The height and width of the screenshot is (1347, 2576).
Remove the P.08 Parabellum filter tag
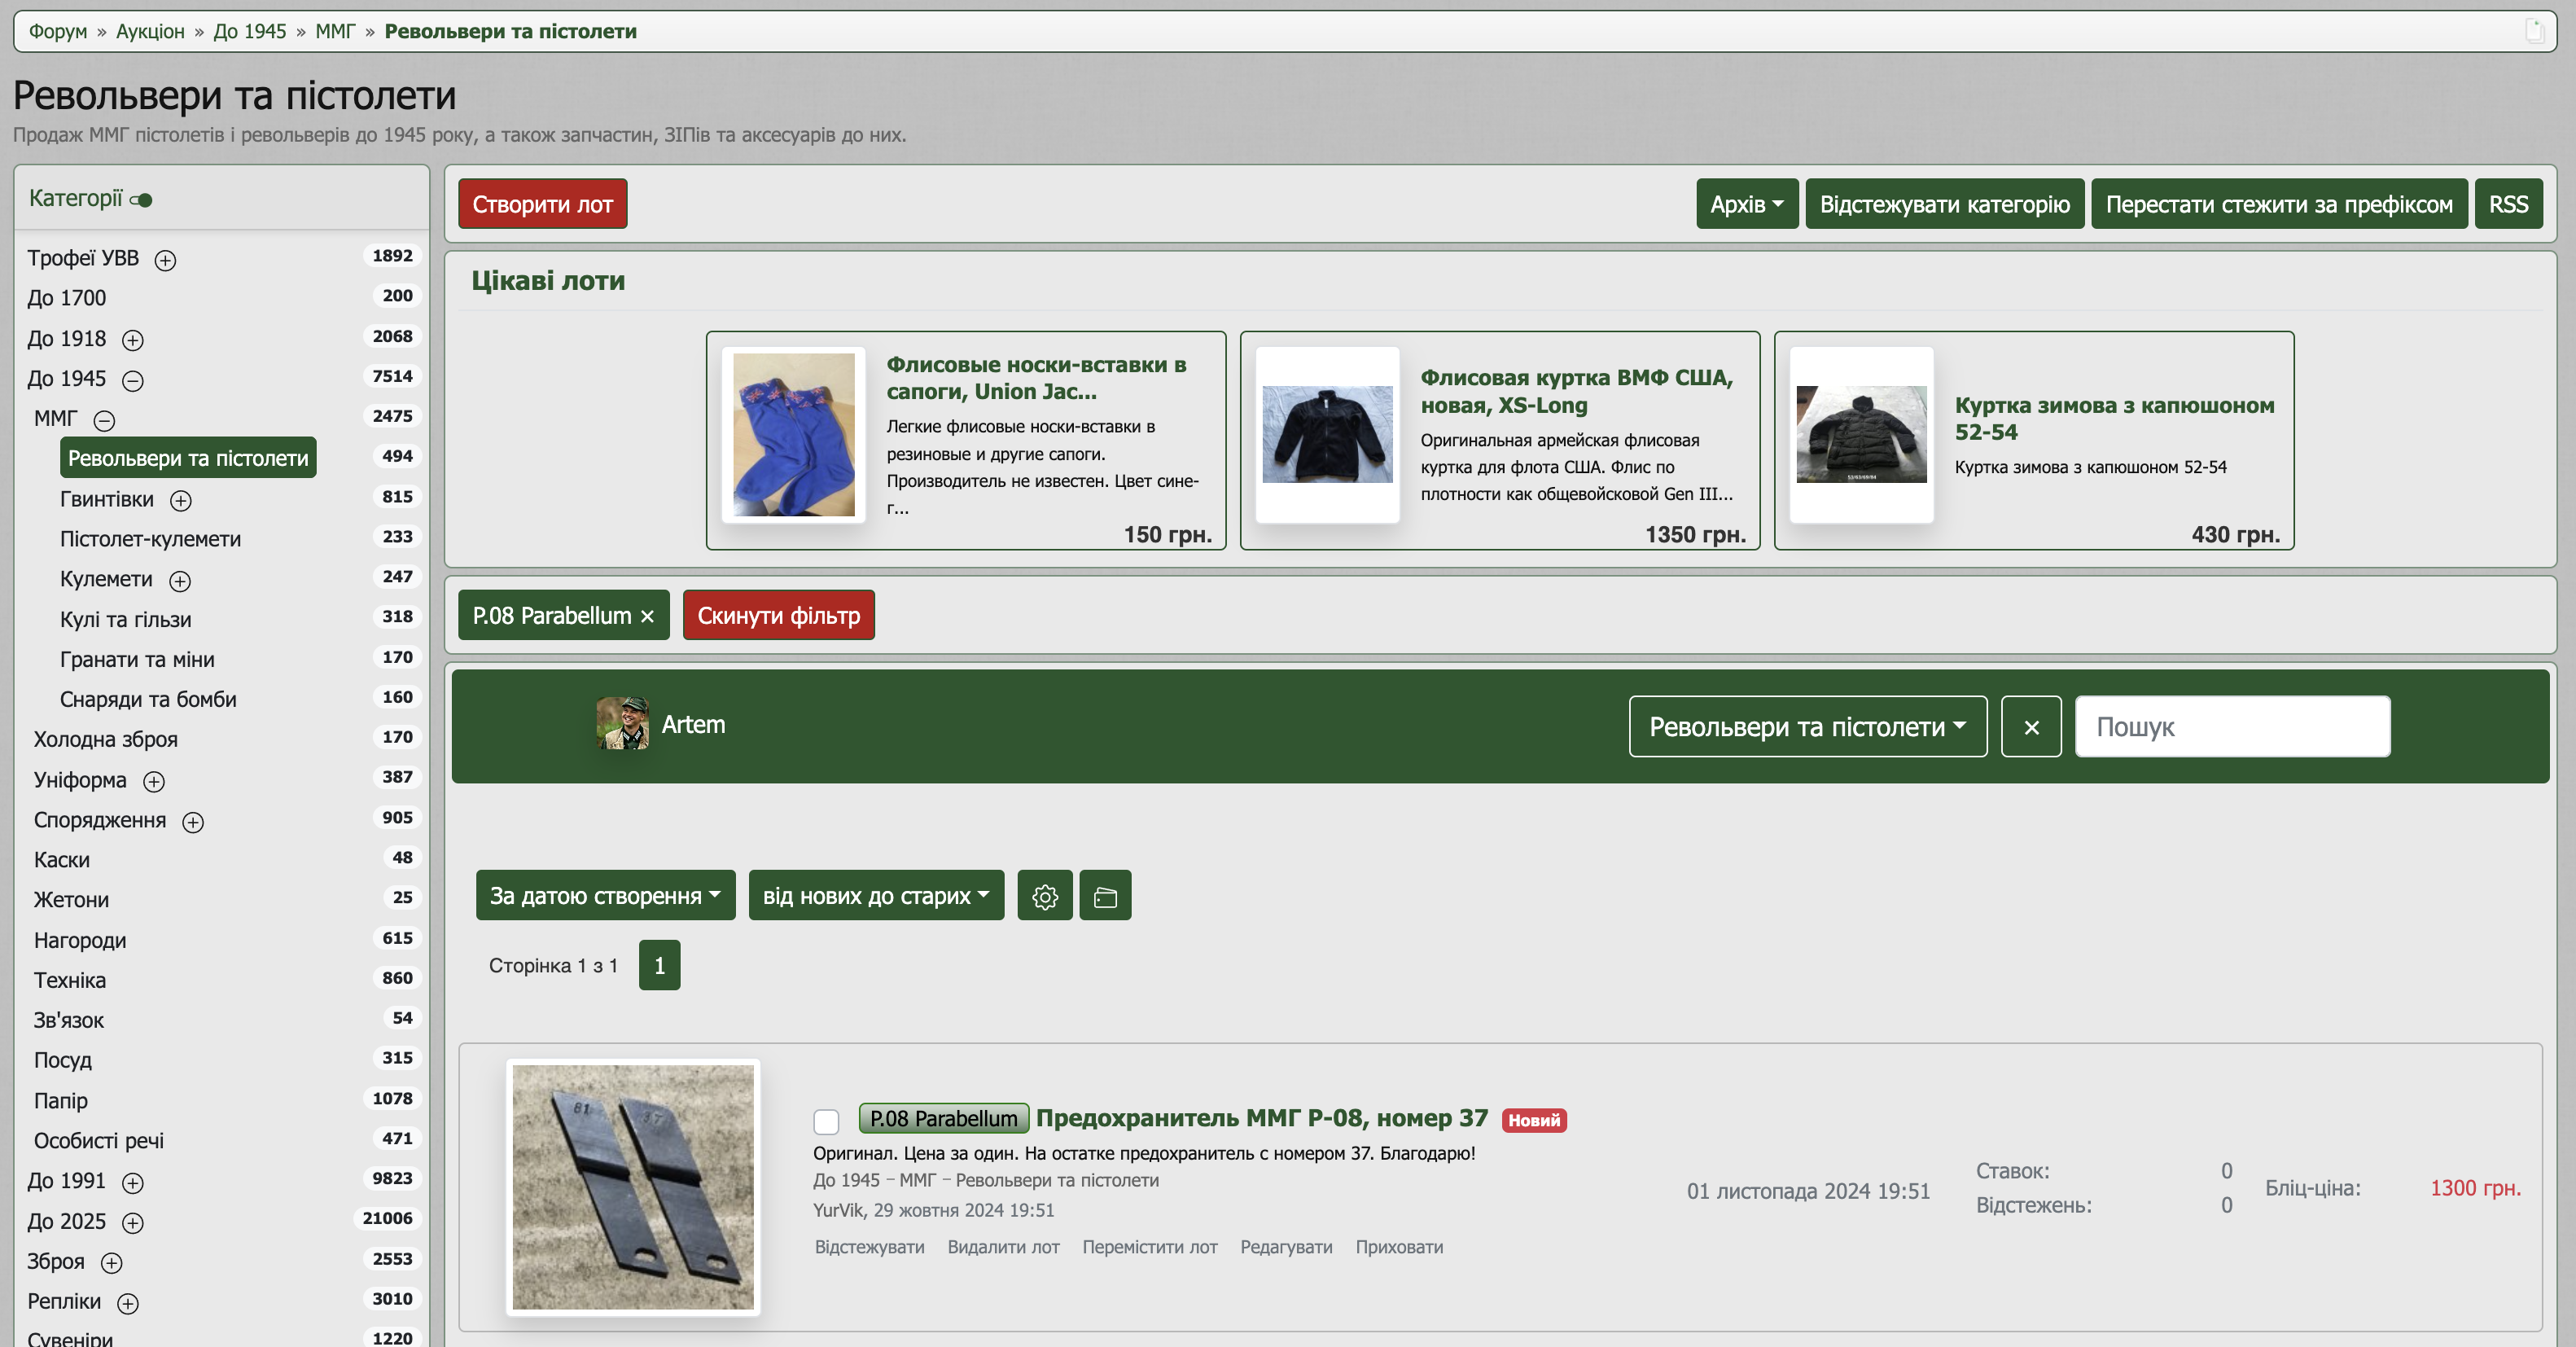click(647, 616)
